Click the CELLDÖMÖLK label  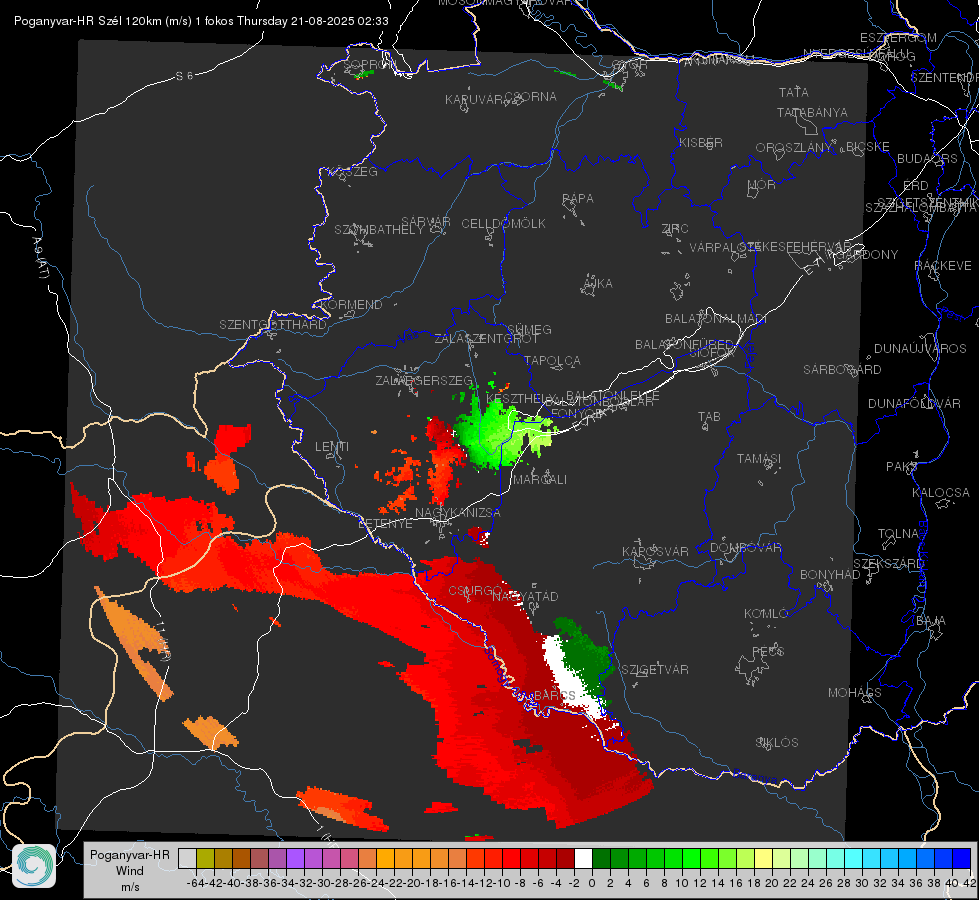[503, 224]
